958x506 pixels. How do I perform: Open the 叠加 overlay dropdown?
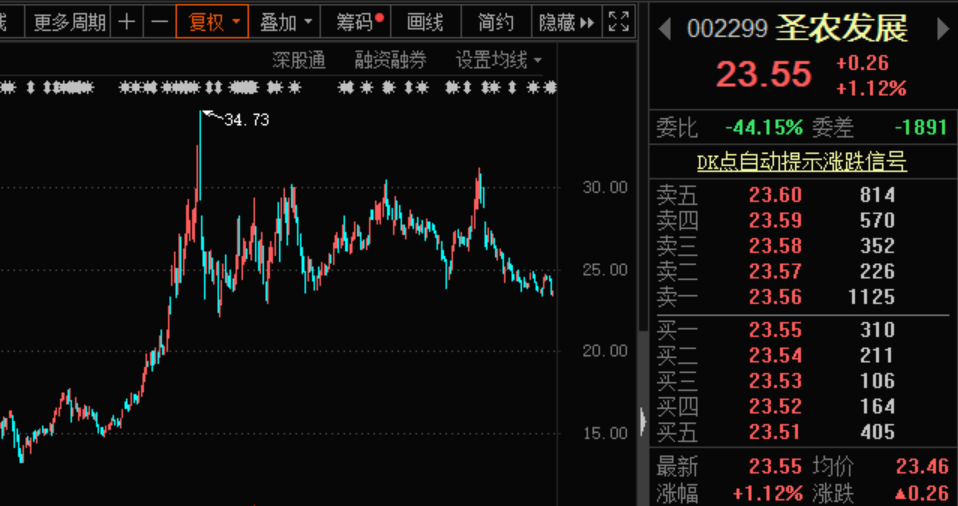(285, 23)
